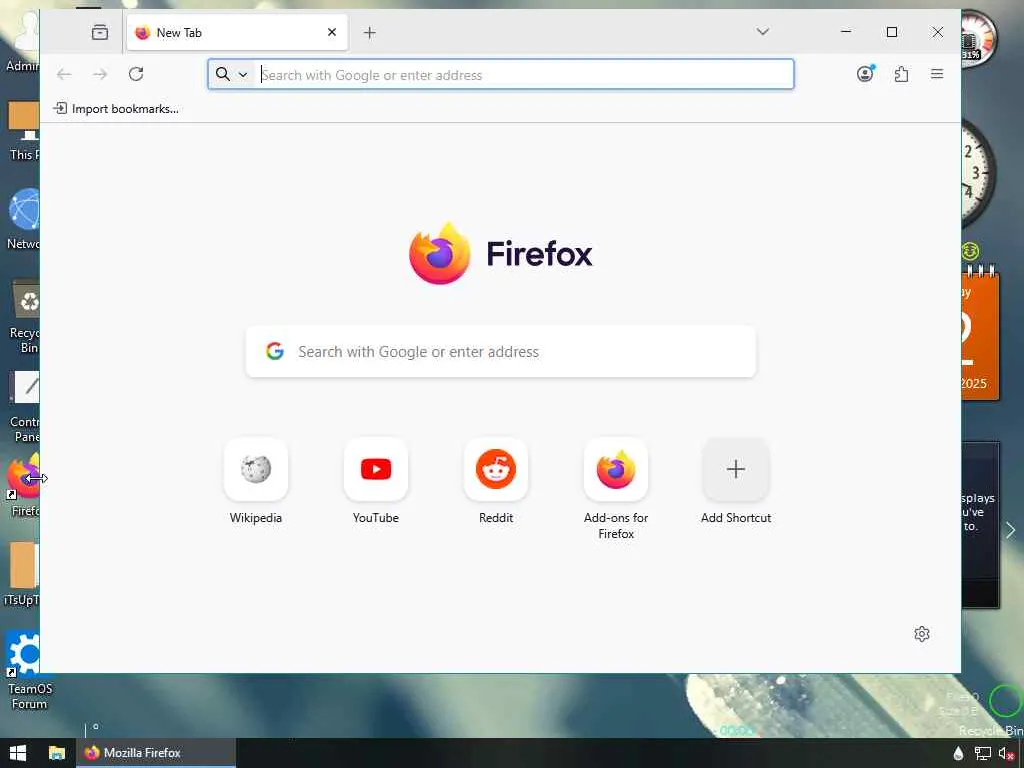Select the New Tab tab
Image resolution: width=1024 pixels, height=768 pixels.
click(x=237, y=32)
